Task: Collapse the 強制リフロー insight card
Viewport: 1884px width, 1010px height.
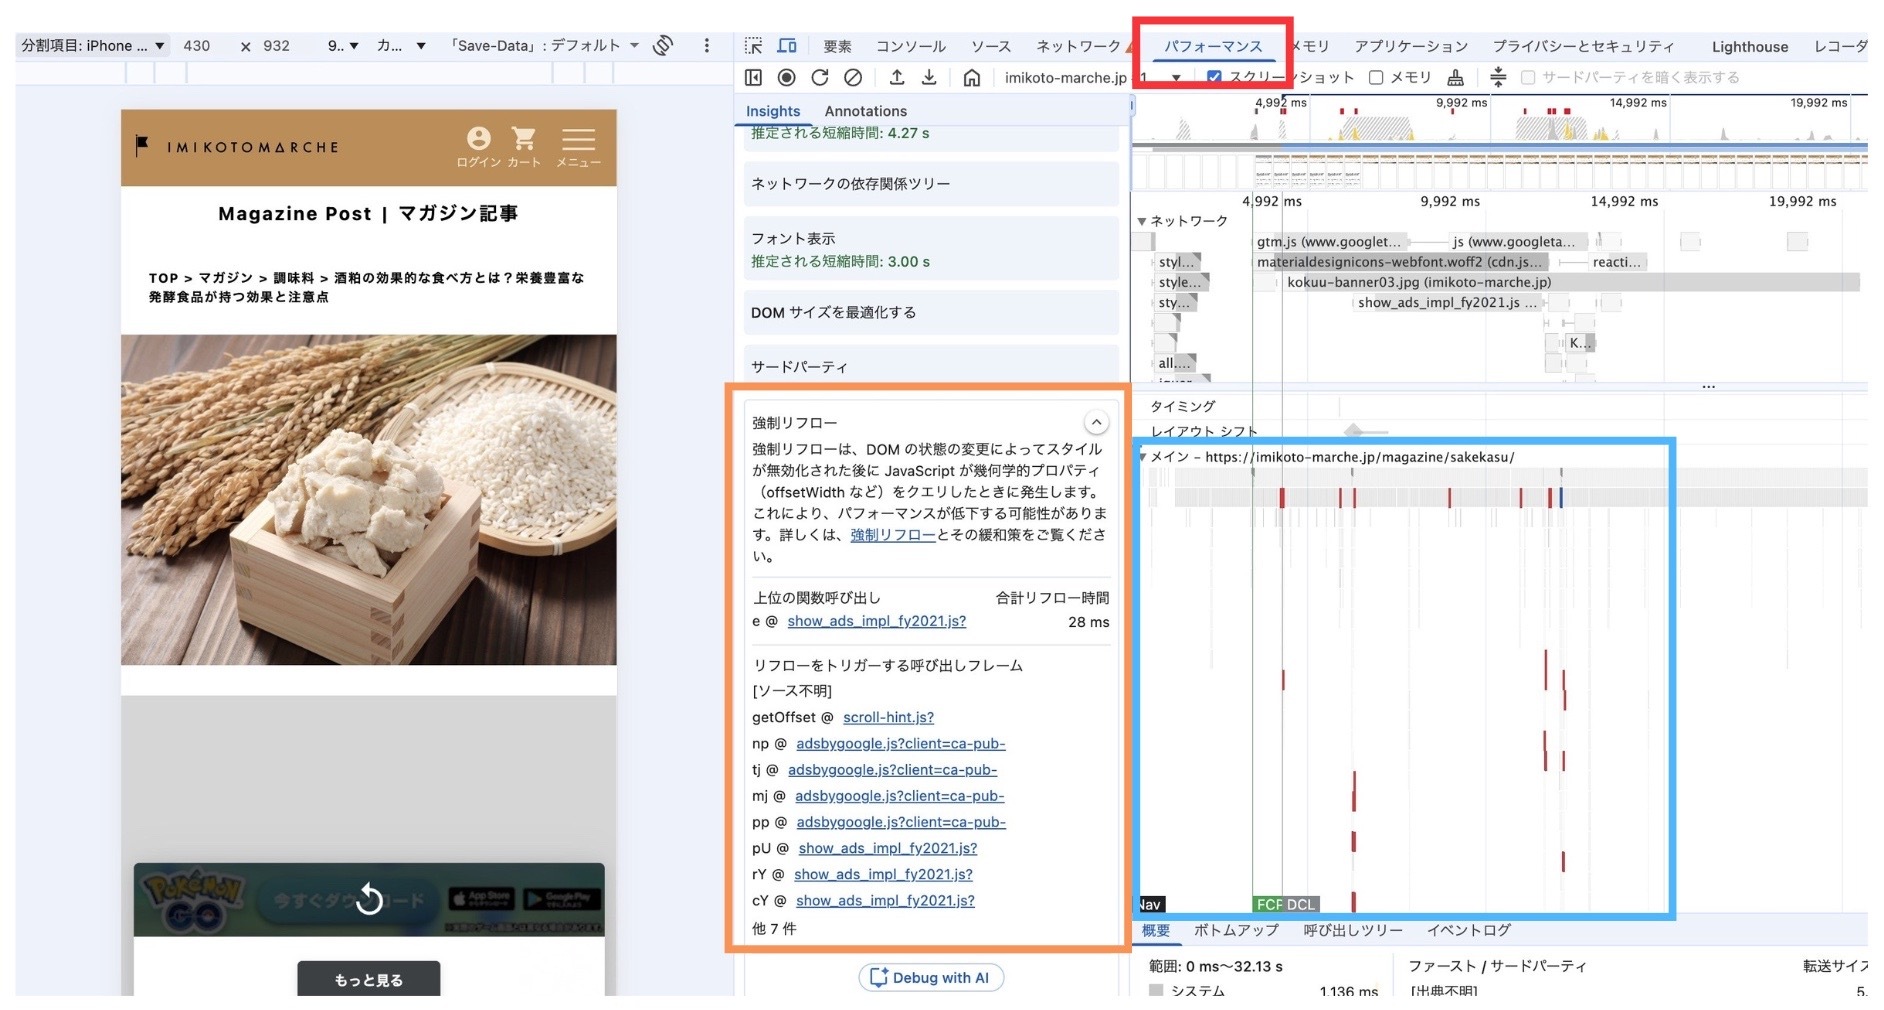Action: click(1097, 422)
